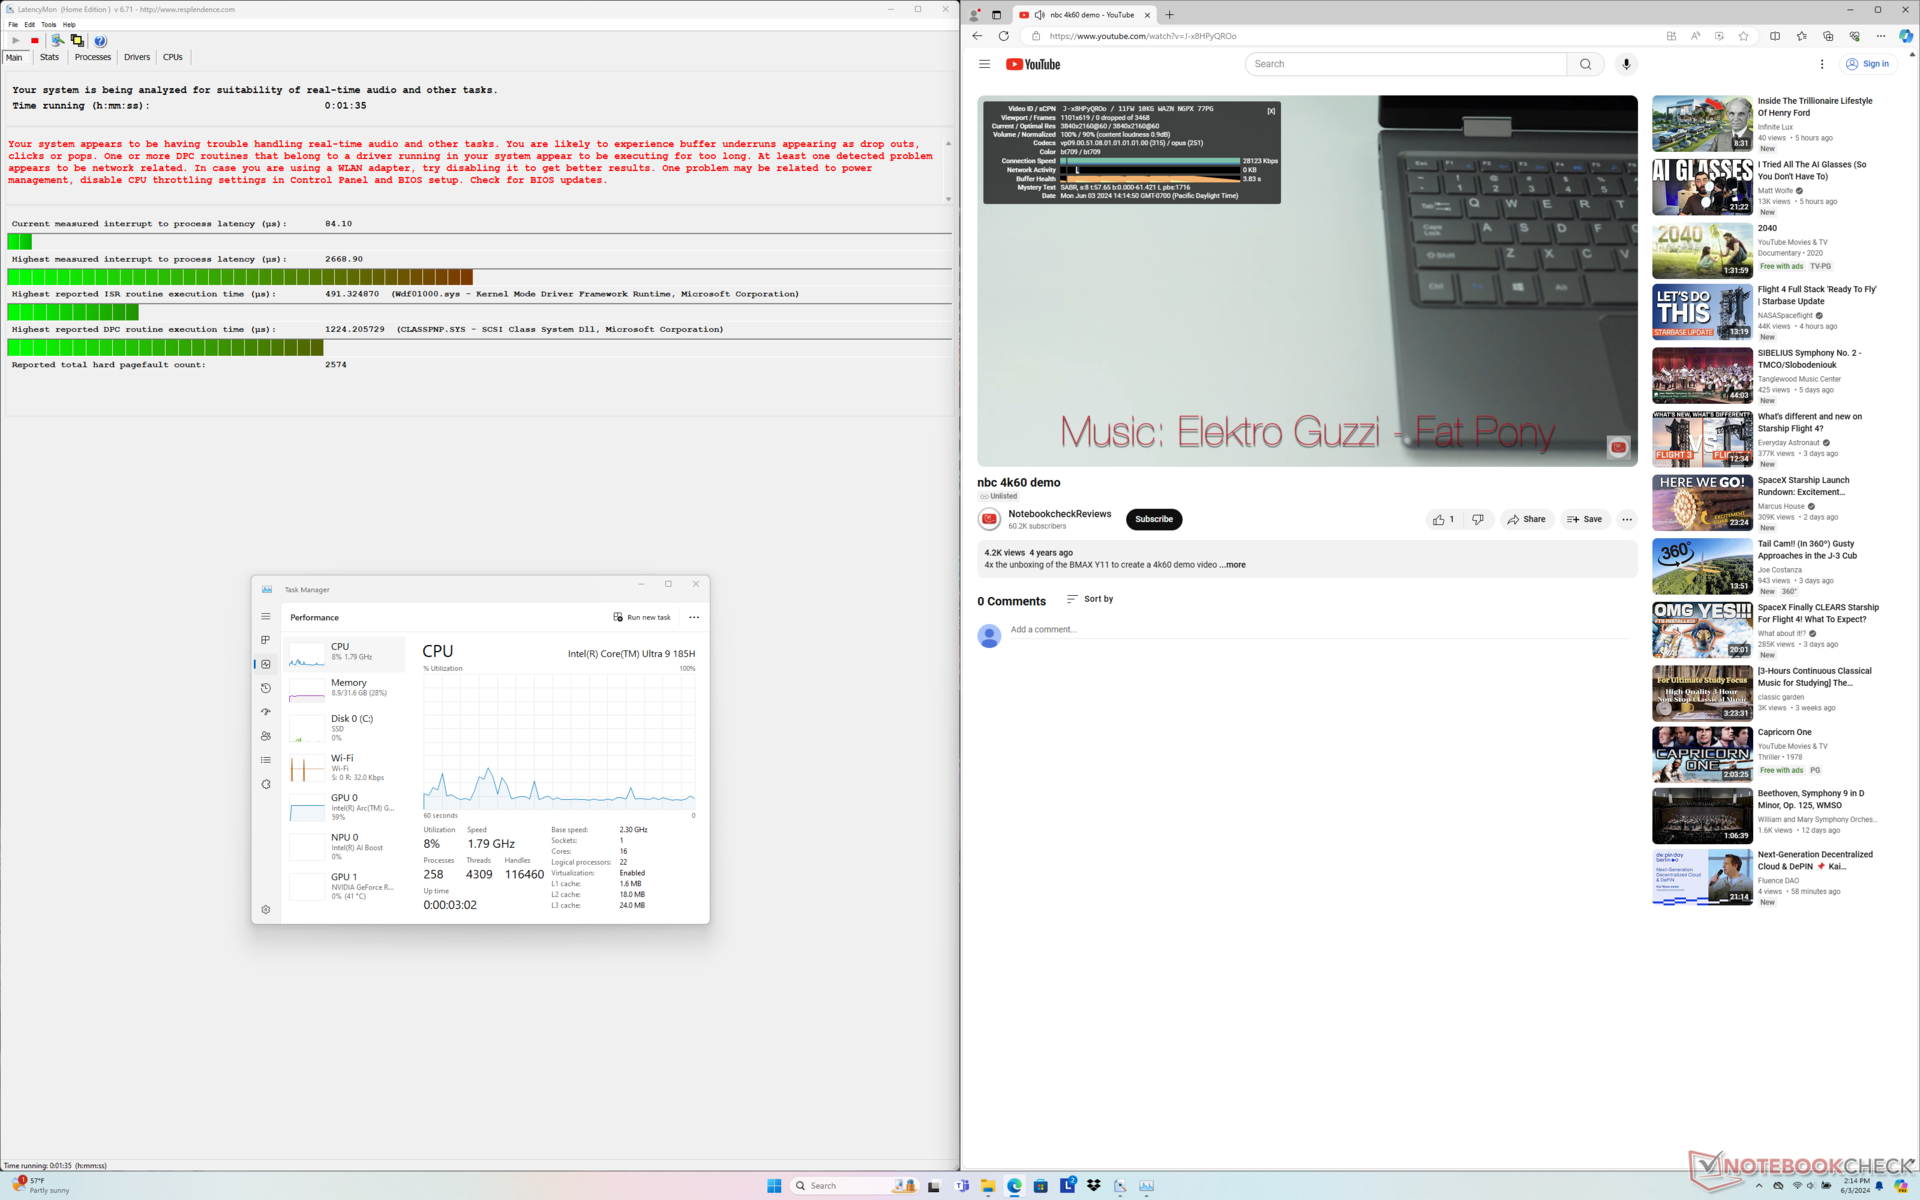Click the blue Help question mark icon

(100, 41)
